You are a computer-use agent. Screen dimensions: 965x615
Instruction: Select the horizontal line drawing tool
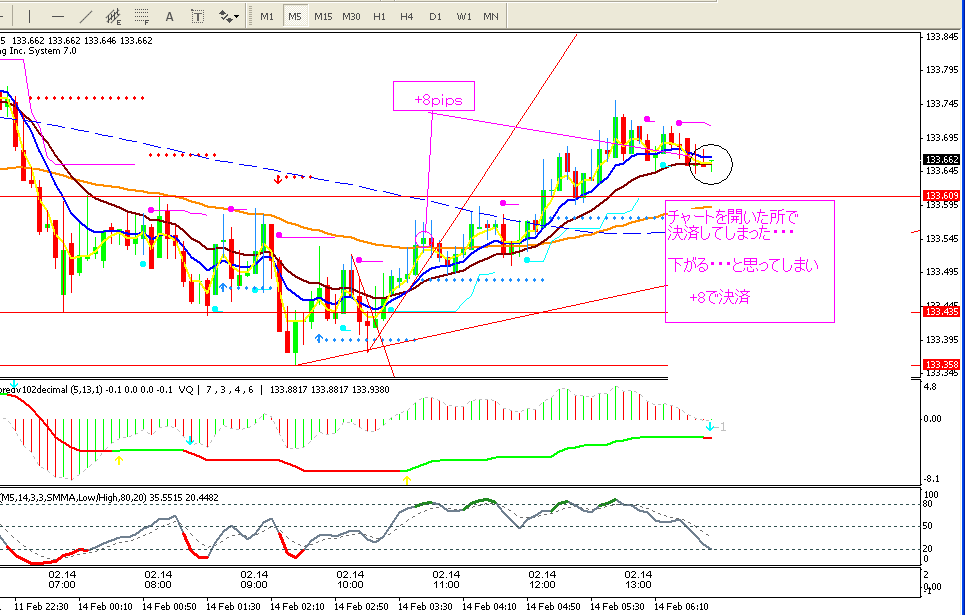[57, 17]
